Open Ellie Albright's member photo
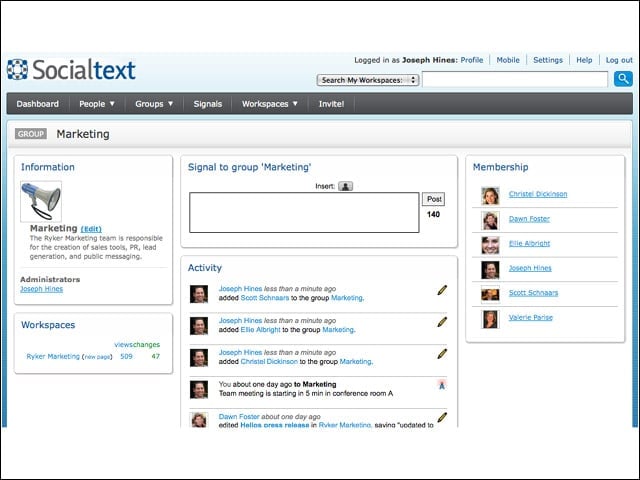The width and height of the screenshot is (640, 480). 490,245
